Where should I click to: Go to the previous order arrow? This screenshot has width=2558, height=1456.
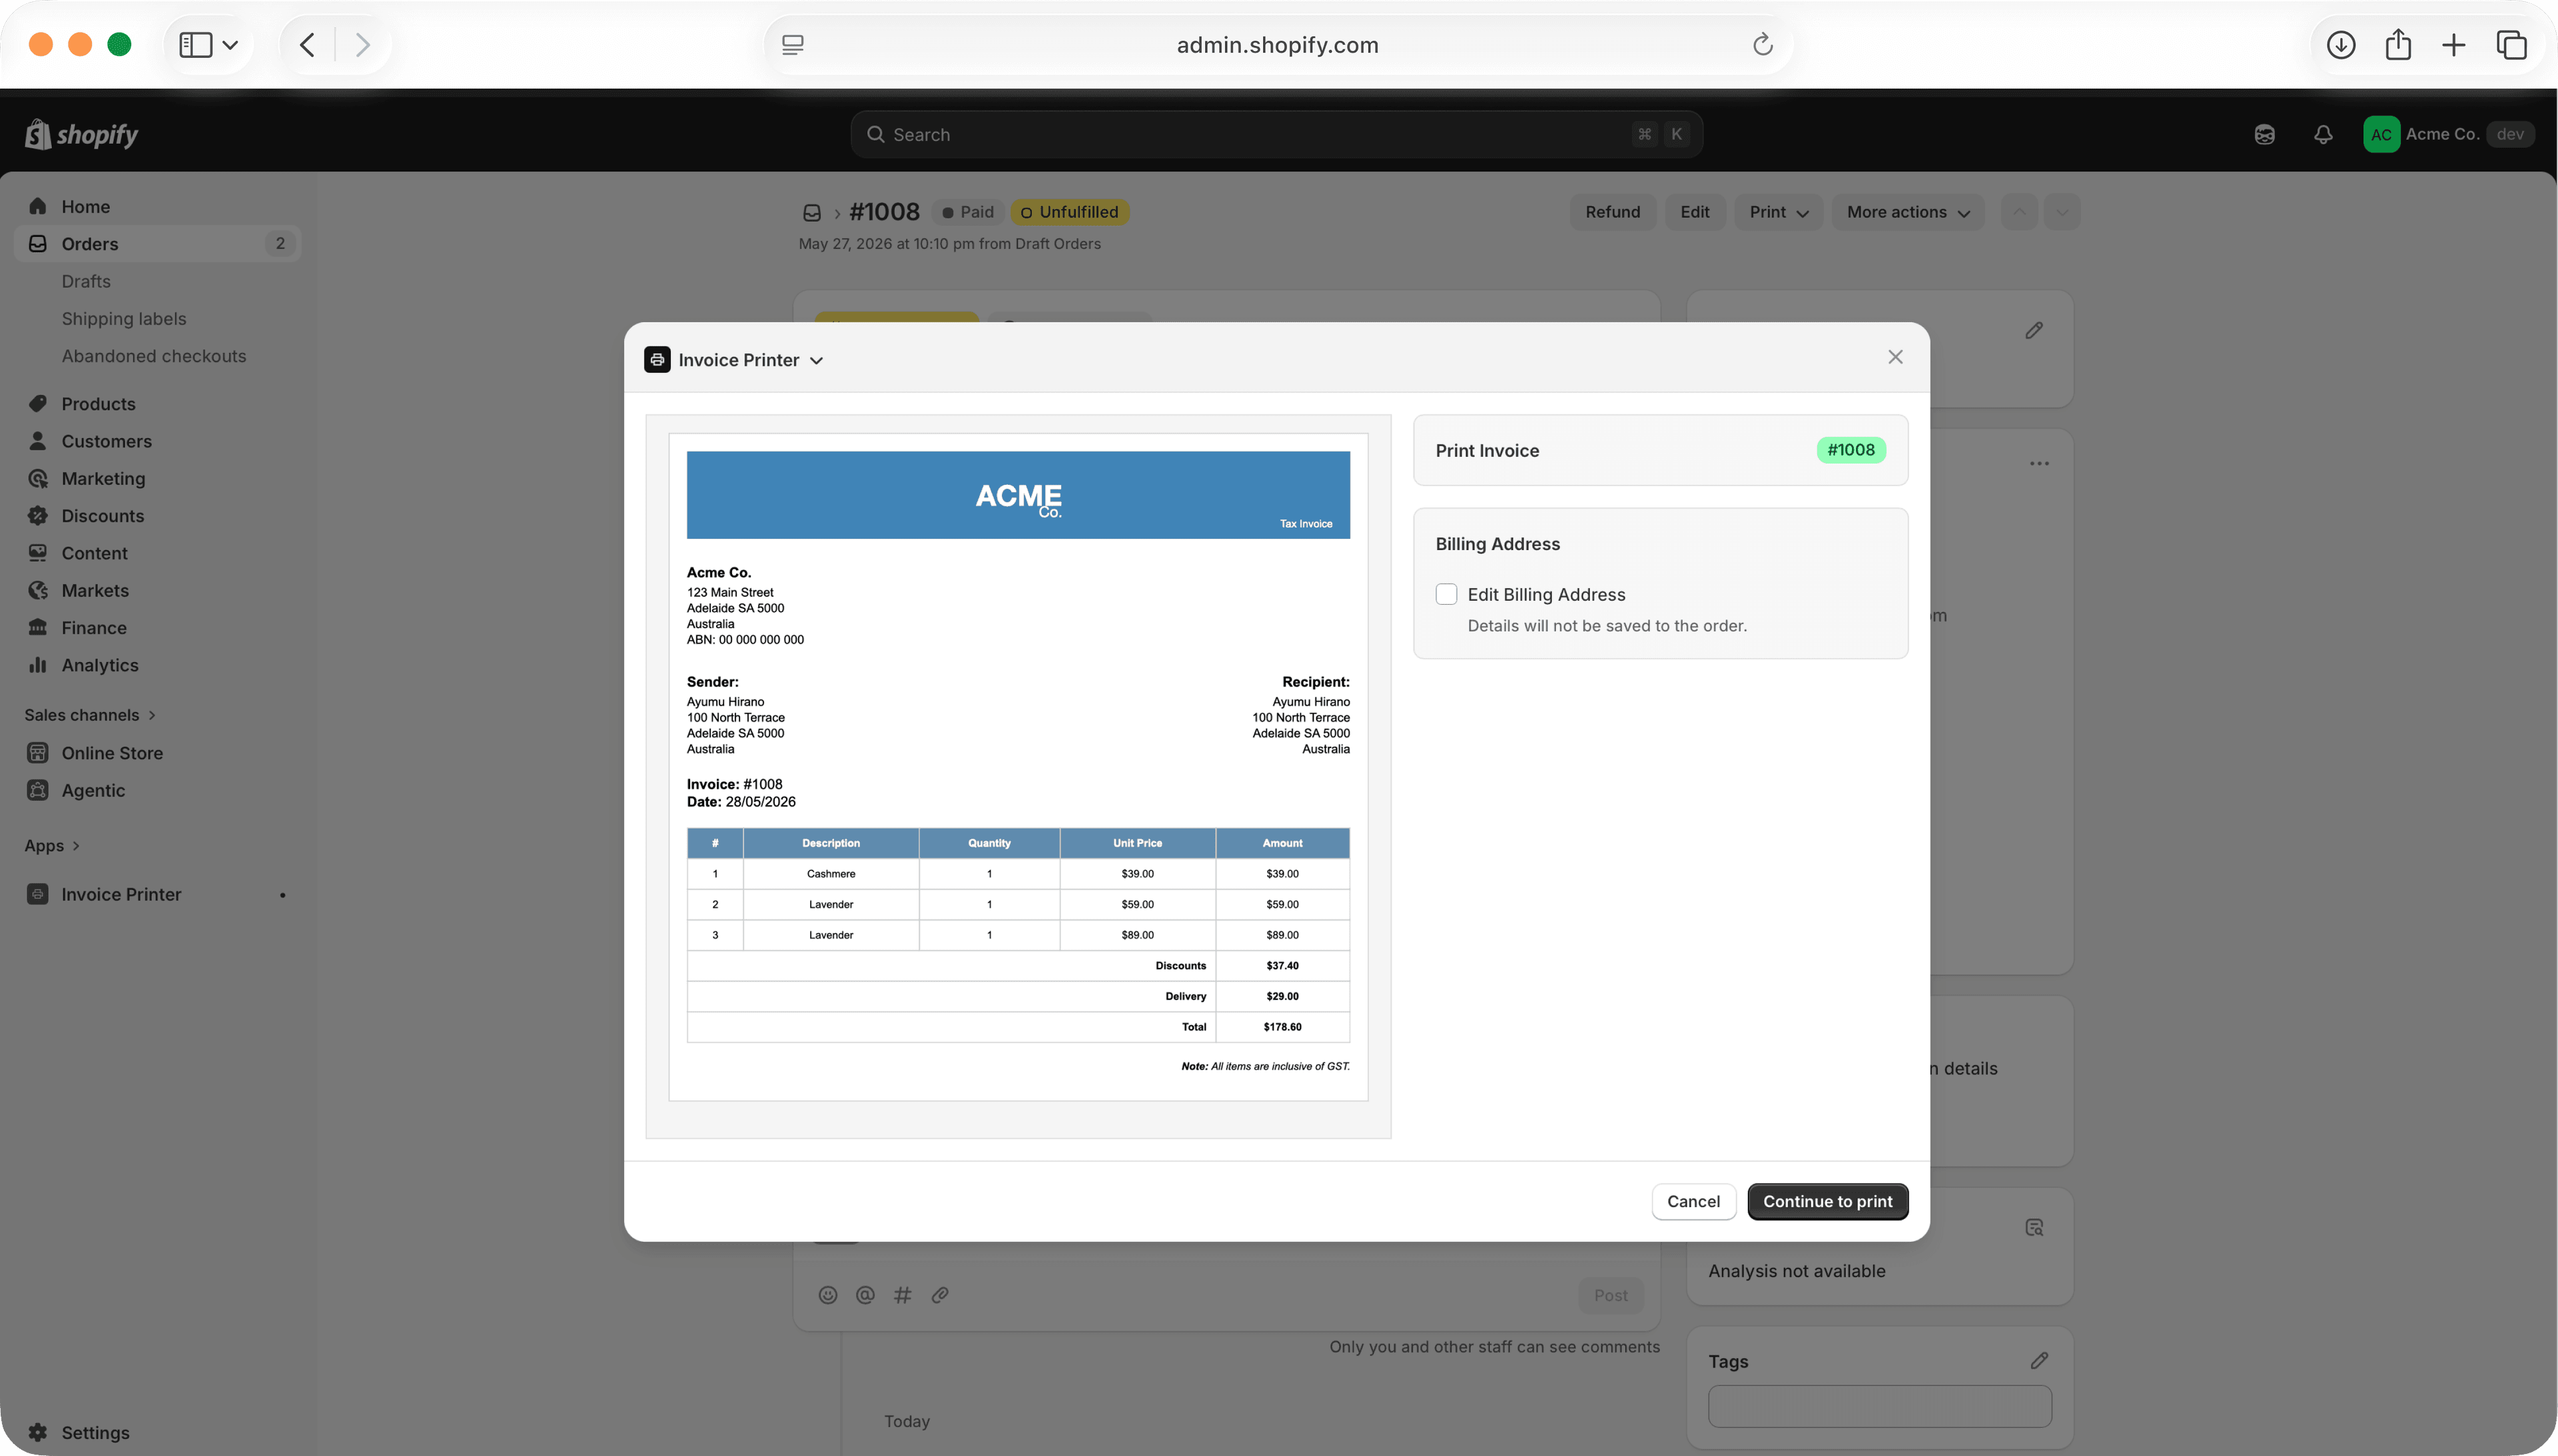point(2019,212)
